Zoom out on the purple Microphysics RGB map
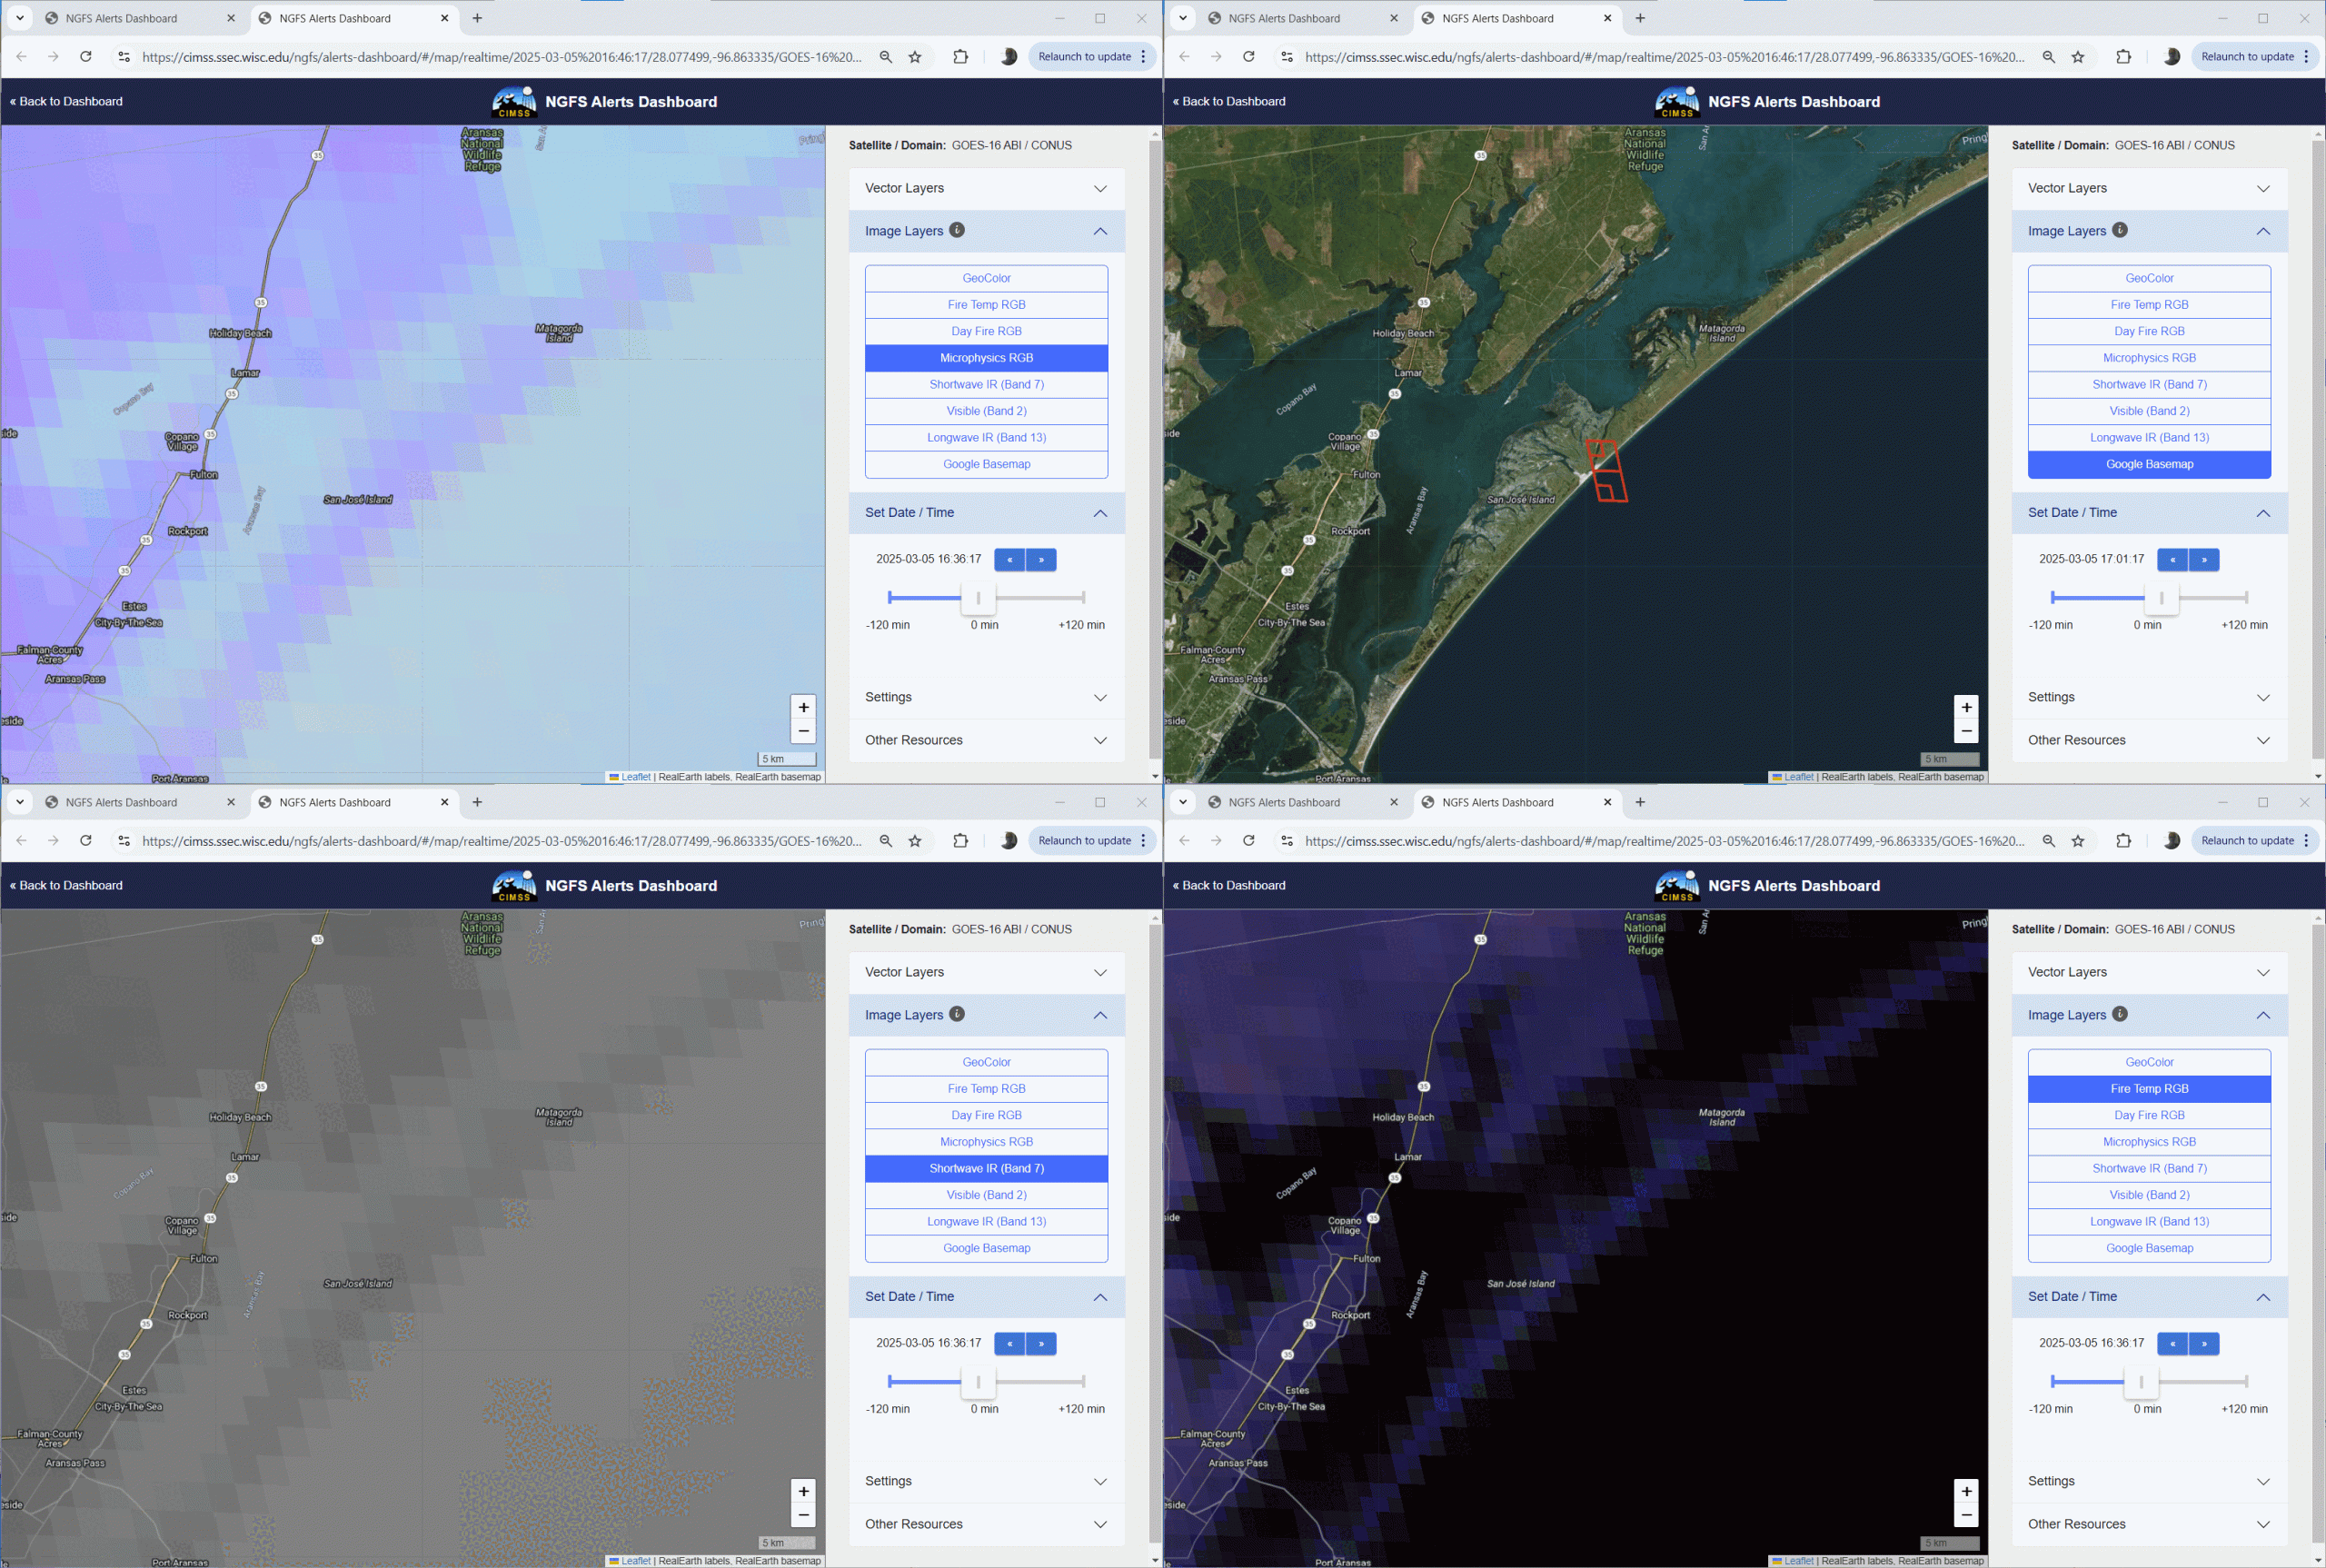 [803, 731]
